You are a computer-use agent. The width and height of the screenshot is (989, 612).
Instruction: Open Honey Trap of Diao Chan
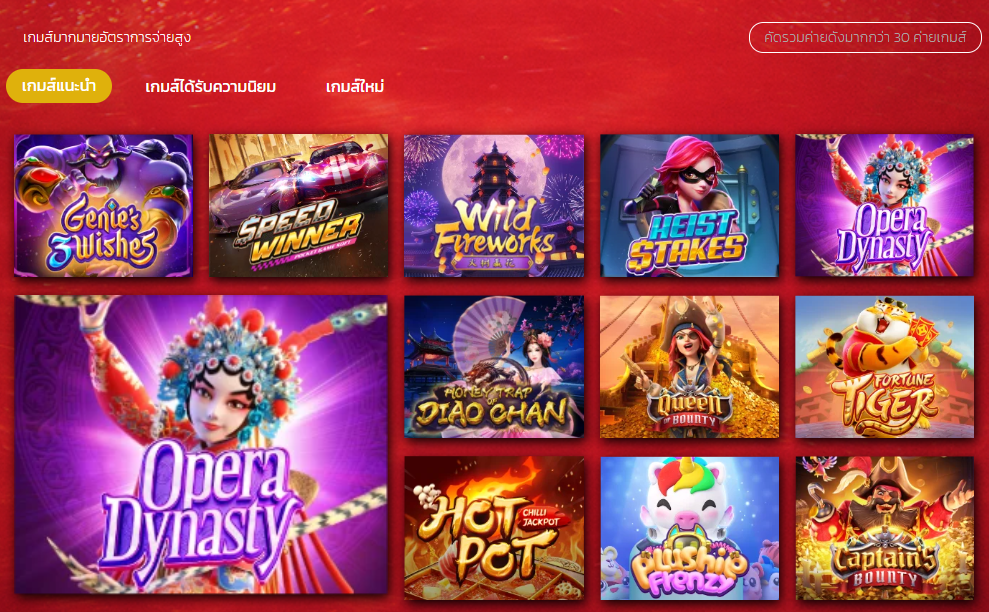[x=494, y=367]
